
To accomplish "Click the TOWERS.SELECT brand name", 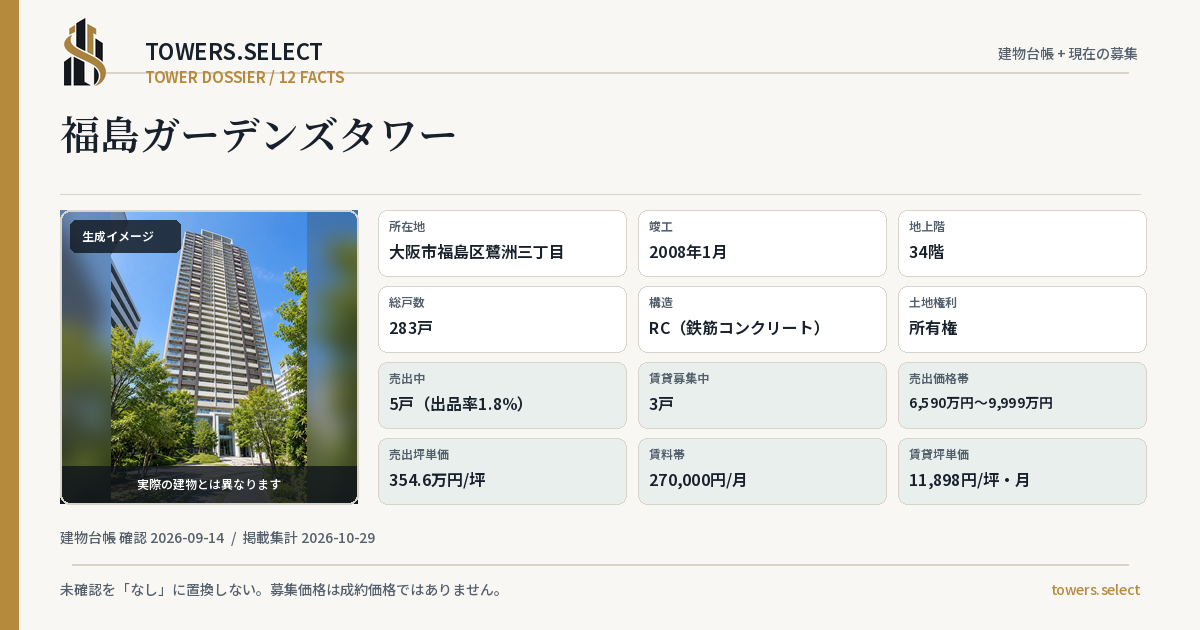I will (234, 52).
